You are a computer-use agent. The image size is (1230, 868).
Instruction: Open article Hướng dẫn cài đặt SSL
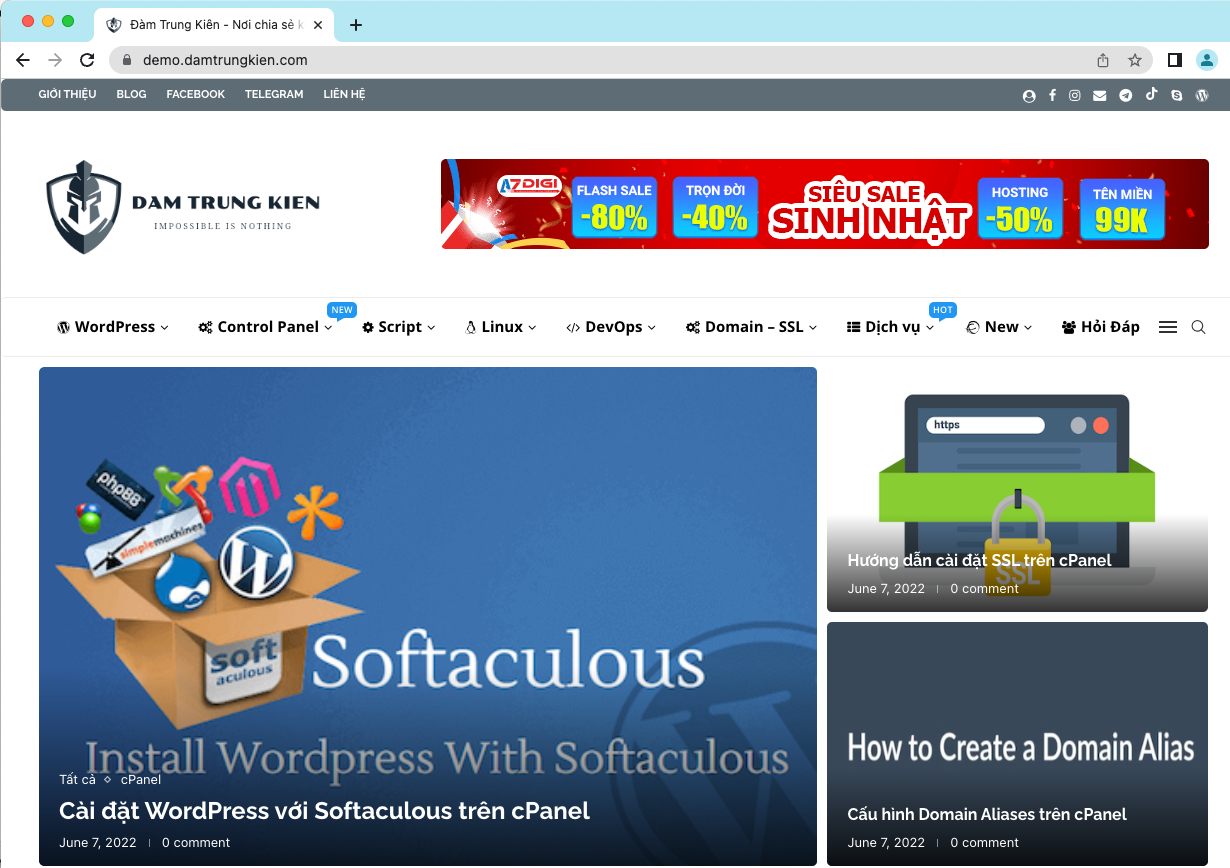(x=979, y=560)
